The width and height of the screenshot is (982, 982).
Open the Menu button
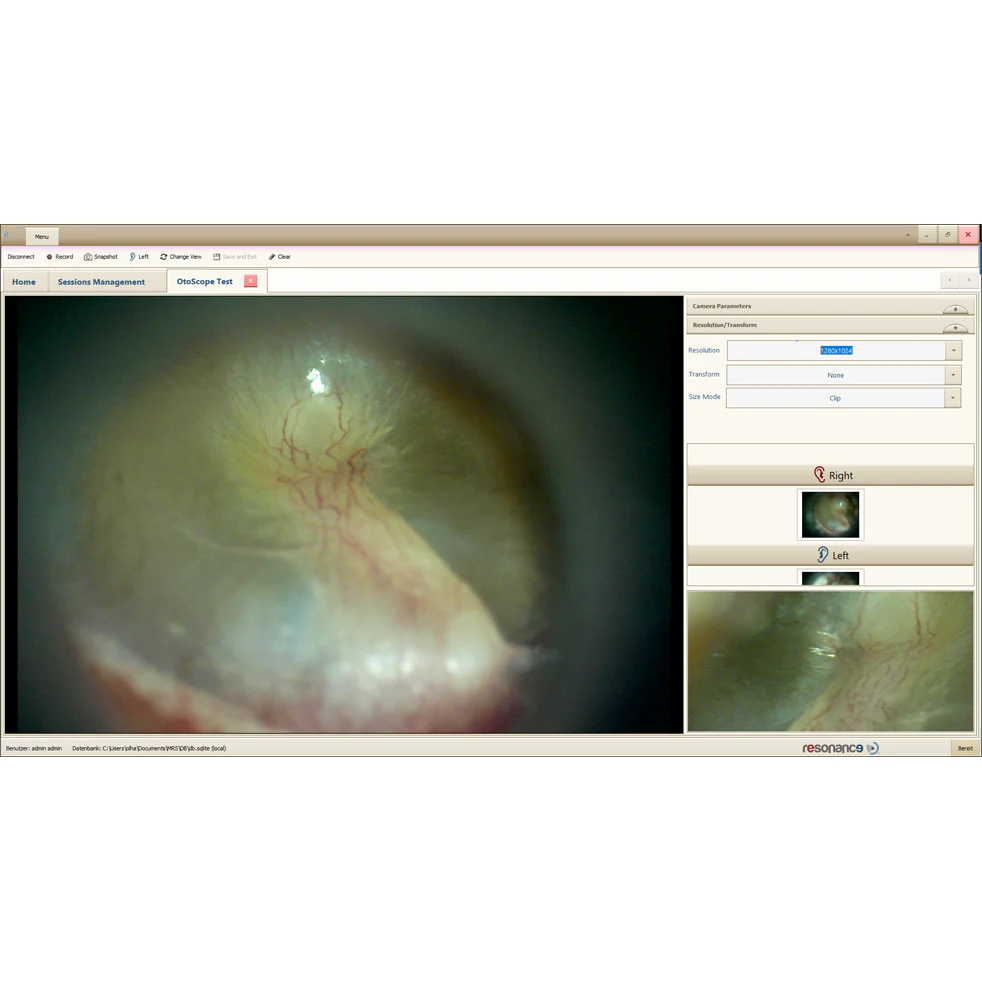click(x=42, y=236)
